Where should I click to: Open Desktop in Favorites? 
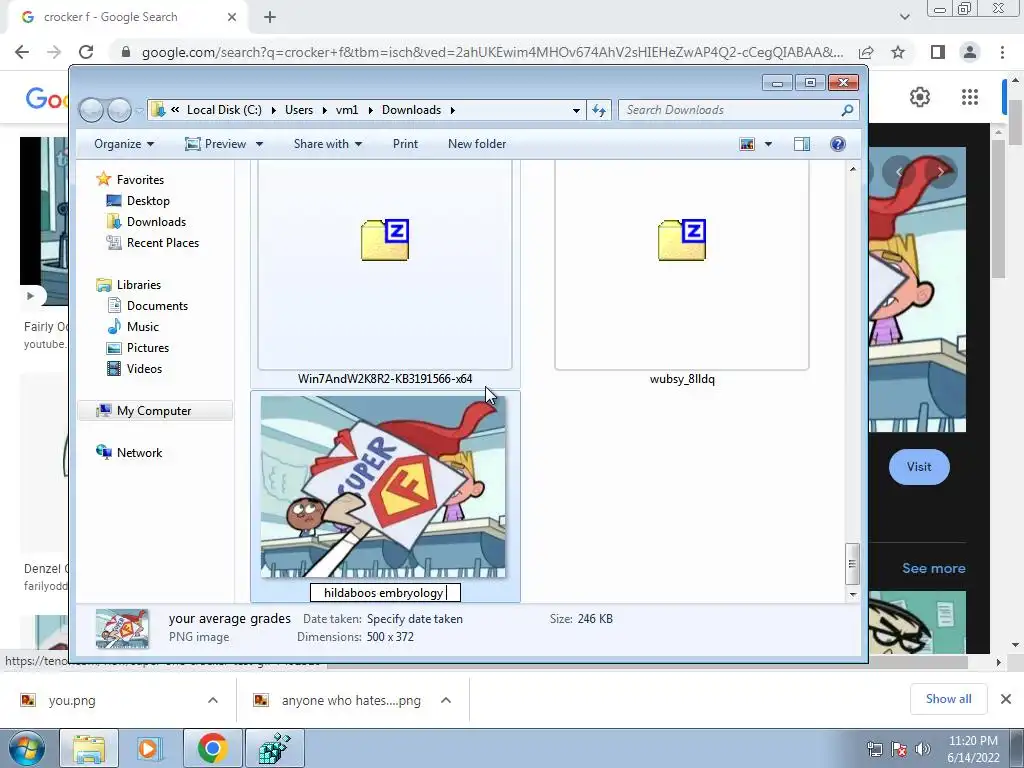(x=148, y=200)
